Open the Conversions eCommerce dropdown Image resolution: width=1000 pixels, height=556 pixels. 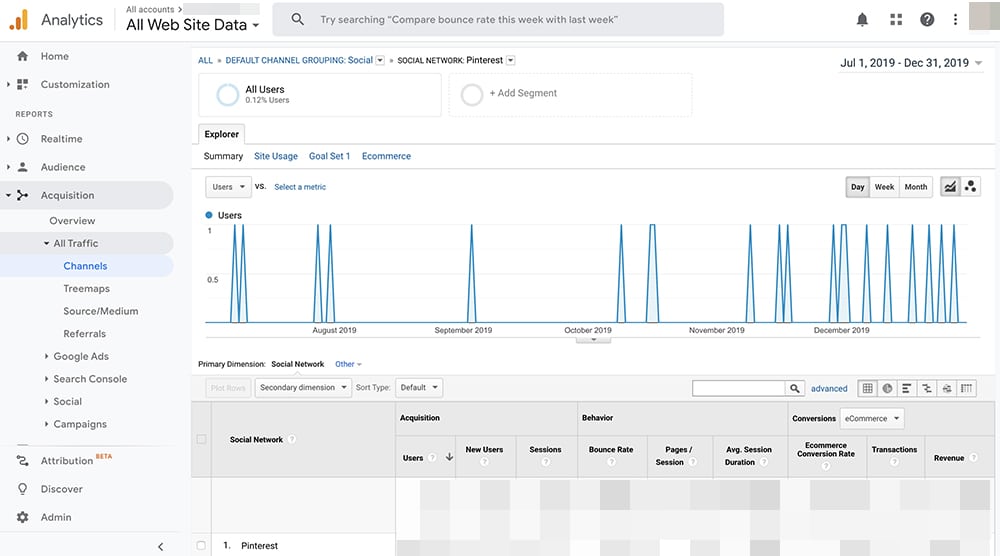872,418
